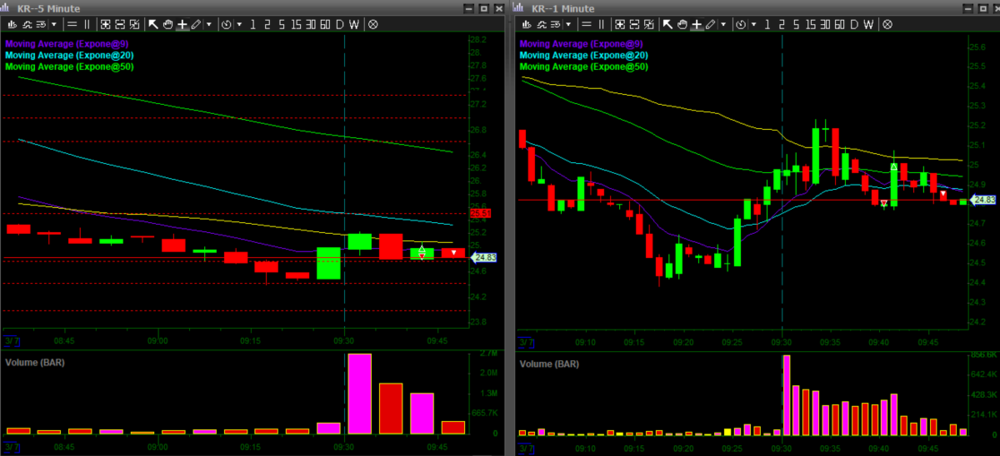1000x456 pixels.
Task: Click the KR--1 Minute window title
Action: 565,8
